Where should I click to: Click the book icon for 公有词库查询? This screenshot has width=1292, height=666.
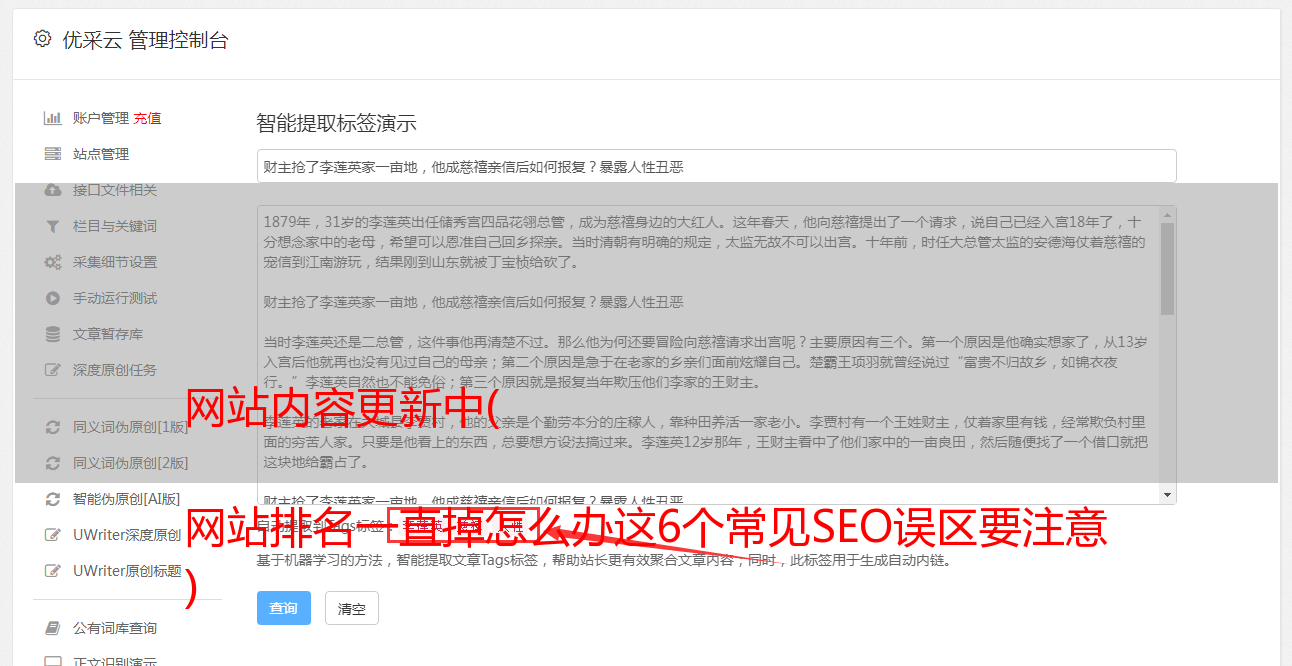53,628
